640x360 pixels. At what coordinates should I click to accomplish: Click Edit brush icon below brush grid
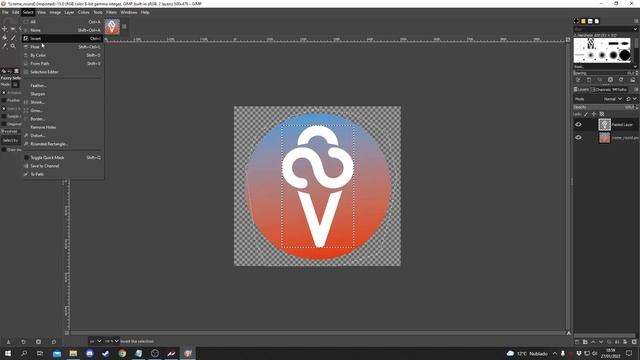[578, 80]
